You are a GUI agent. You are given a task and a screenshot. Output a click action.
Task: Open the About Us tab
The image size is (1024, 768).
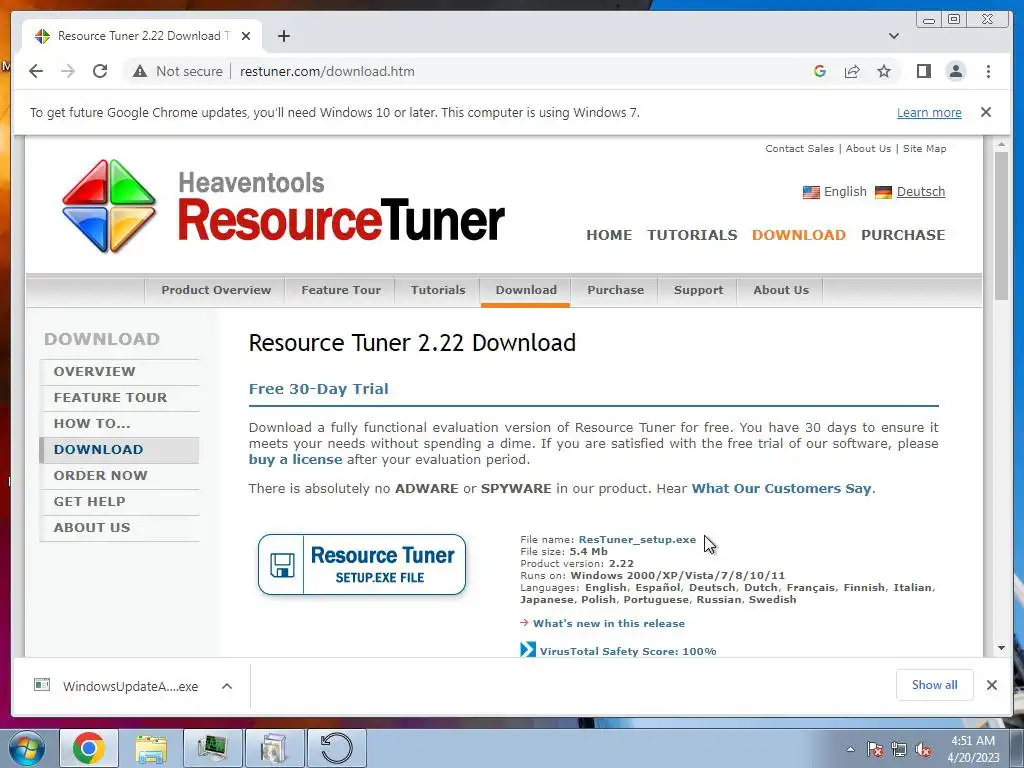click(780, 290)
